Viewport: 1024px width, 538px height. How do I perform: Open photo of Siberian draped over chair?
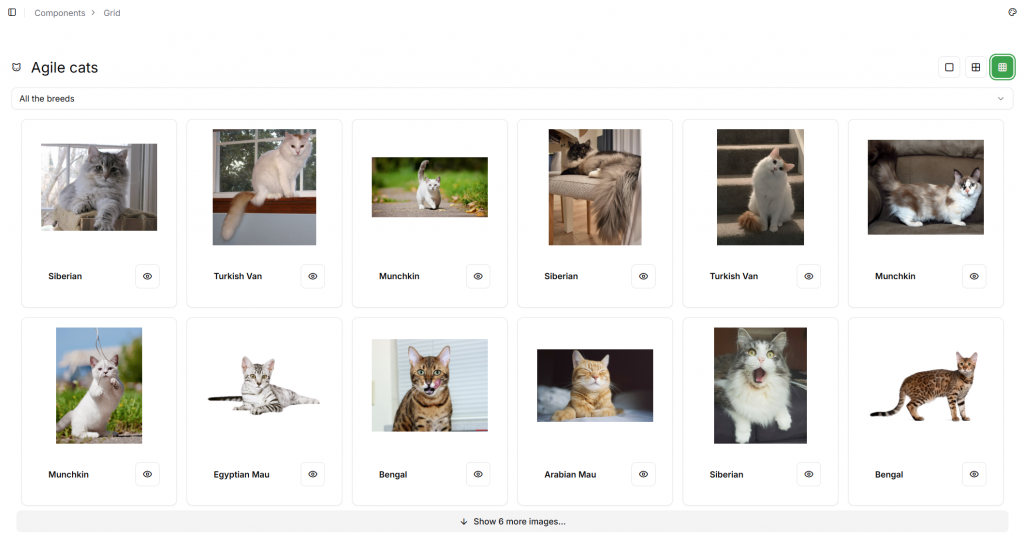[x=595, y=187]
